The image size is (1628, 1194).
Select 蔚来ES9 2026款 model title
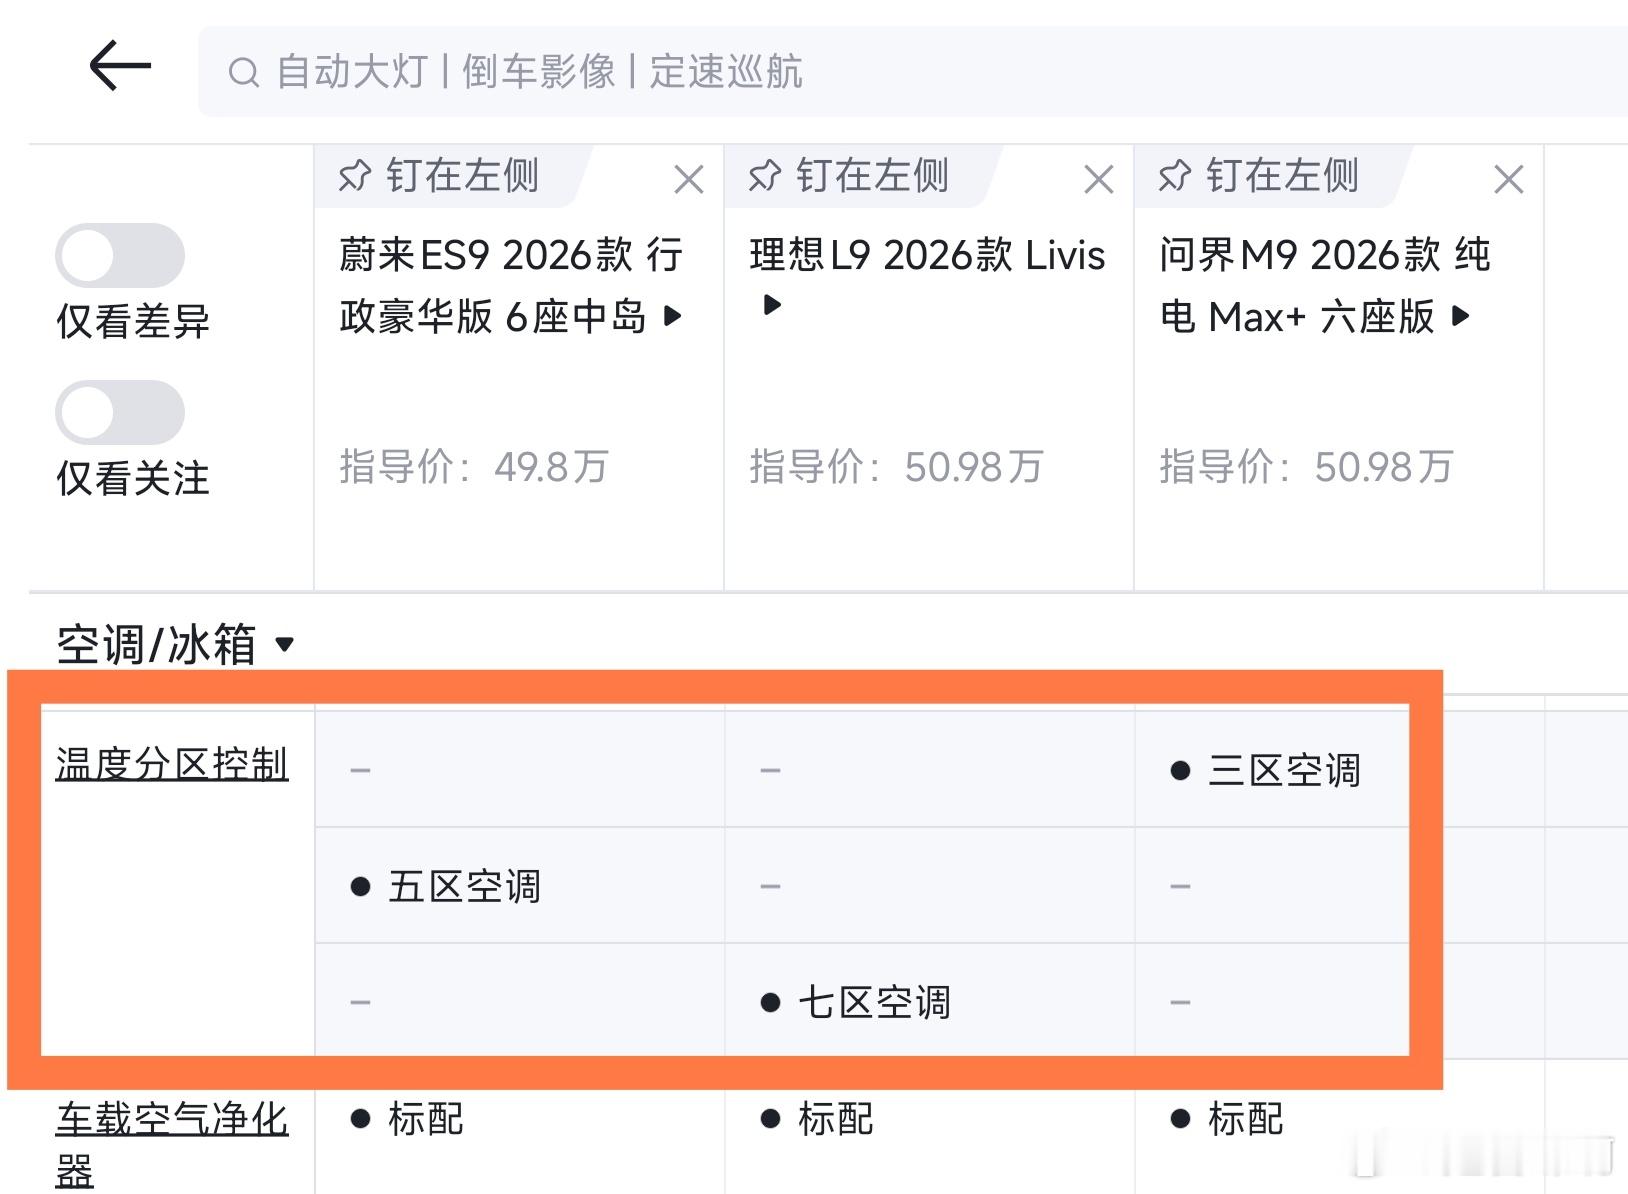tap(511, 286)
